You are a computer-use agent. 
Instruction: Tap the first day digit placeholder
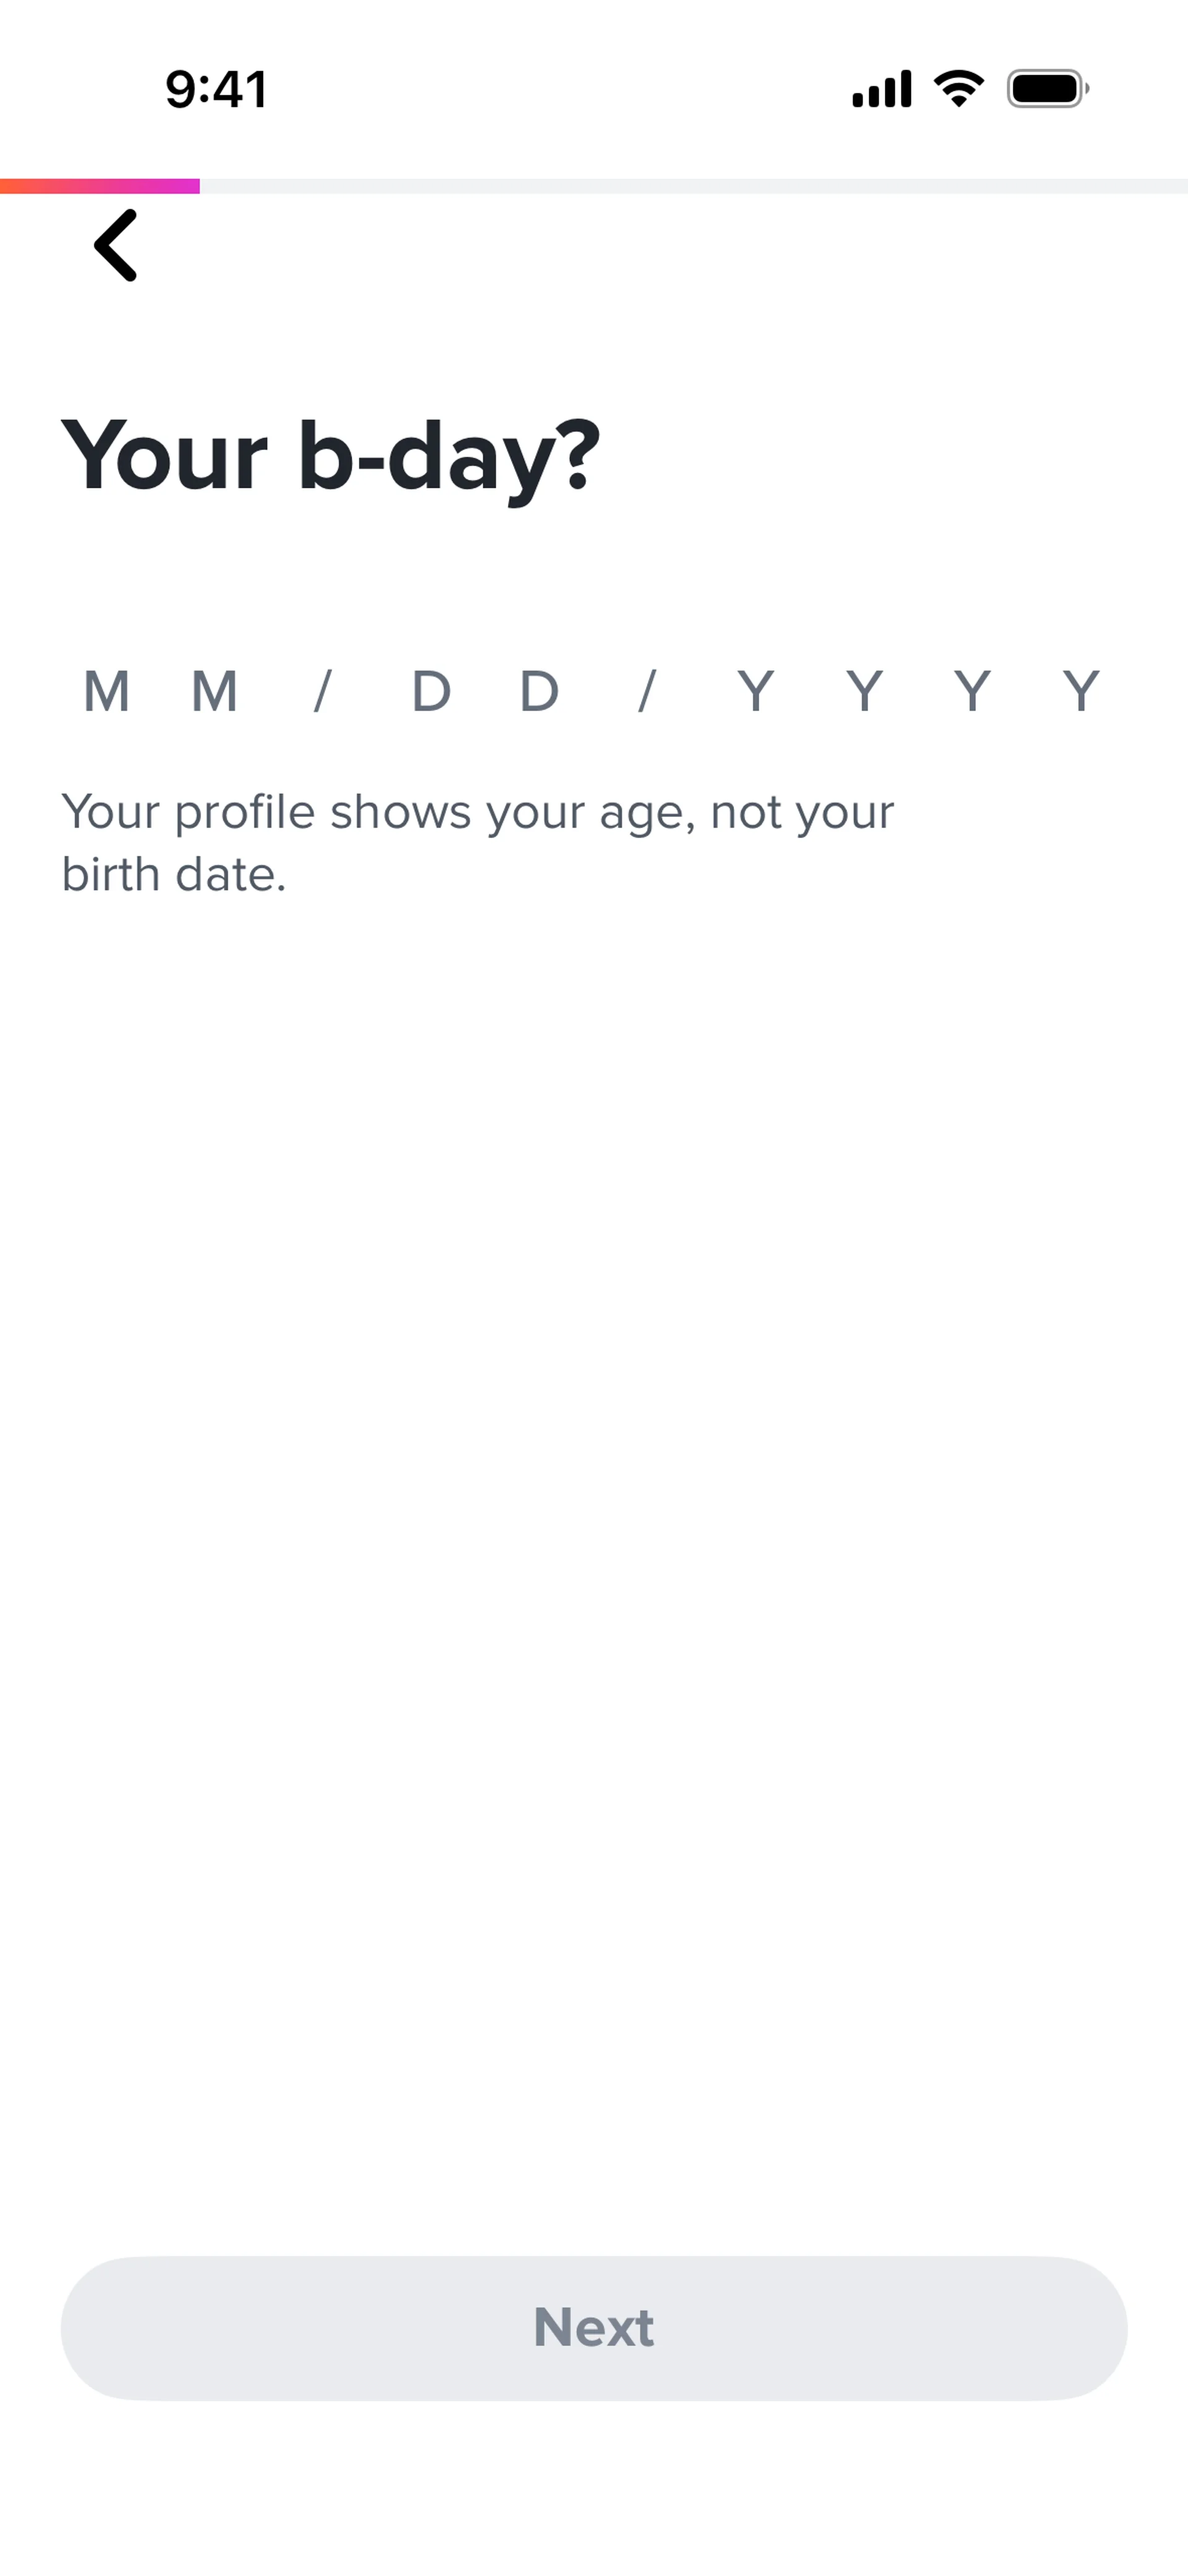[x=431, y=691]
